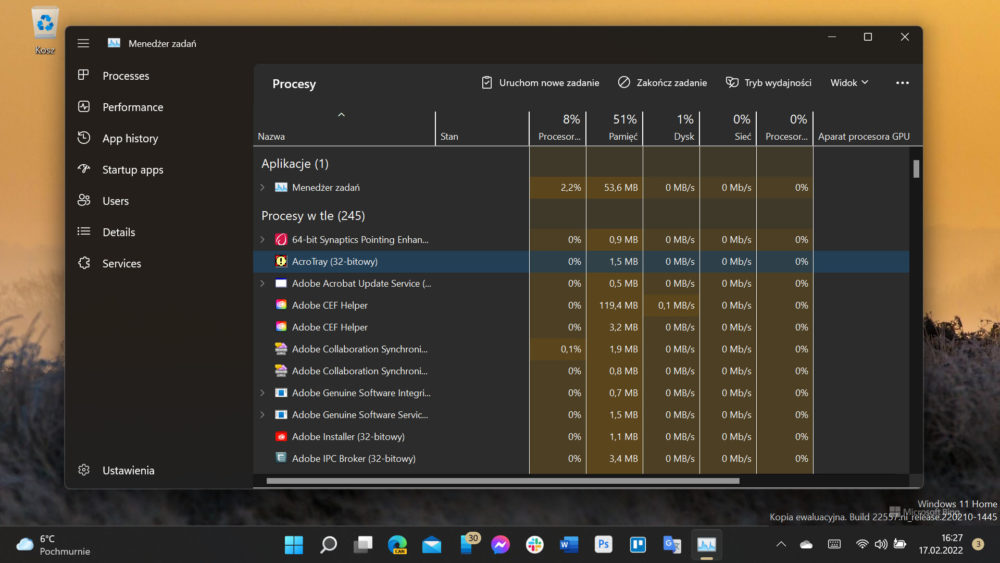Sort by Dysk column header

671,128
